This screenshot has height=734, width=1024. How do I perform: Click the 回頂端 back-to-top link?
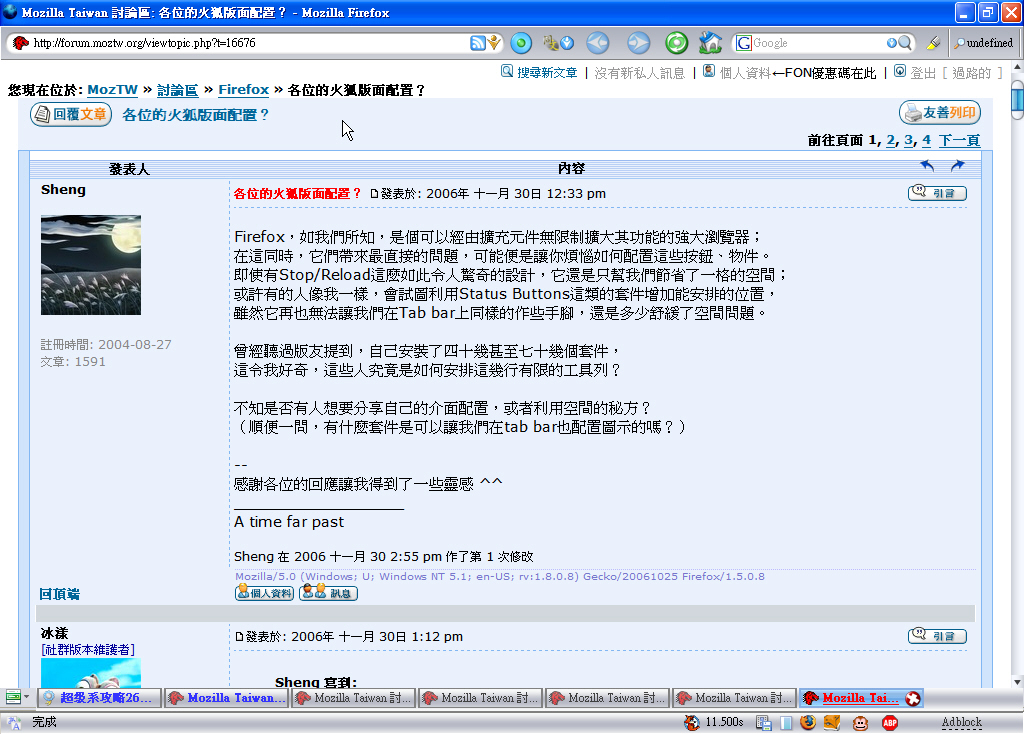click(x=59, y=594)
